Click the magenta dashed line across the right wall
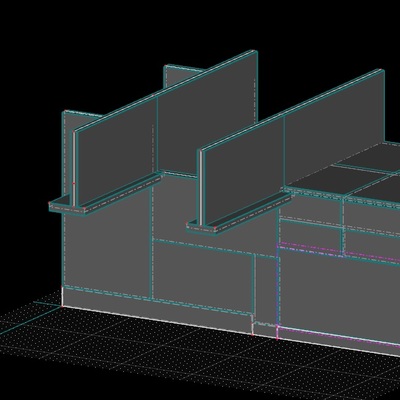Screen dimensions: 400x400 click(x=338, y=252)
